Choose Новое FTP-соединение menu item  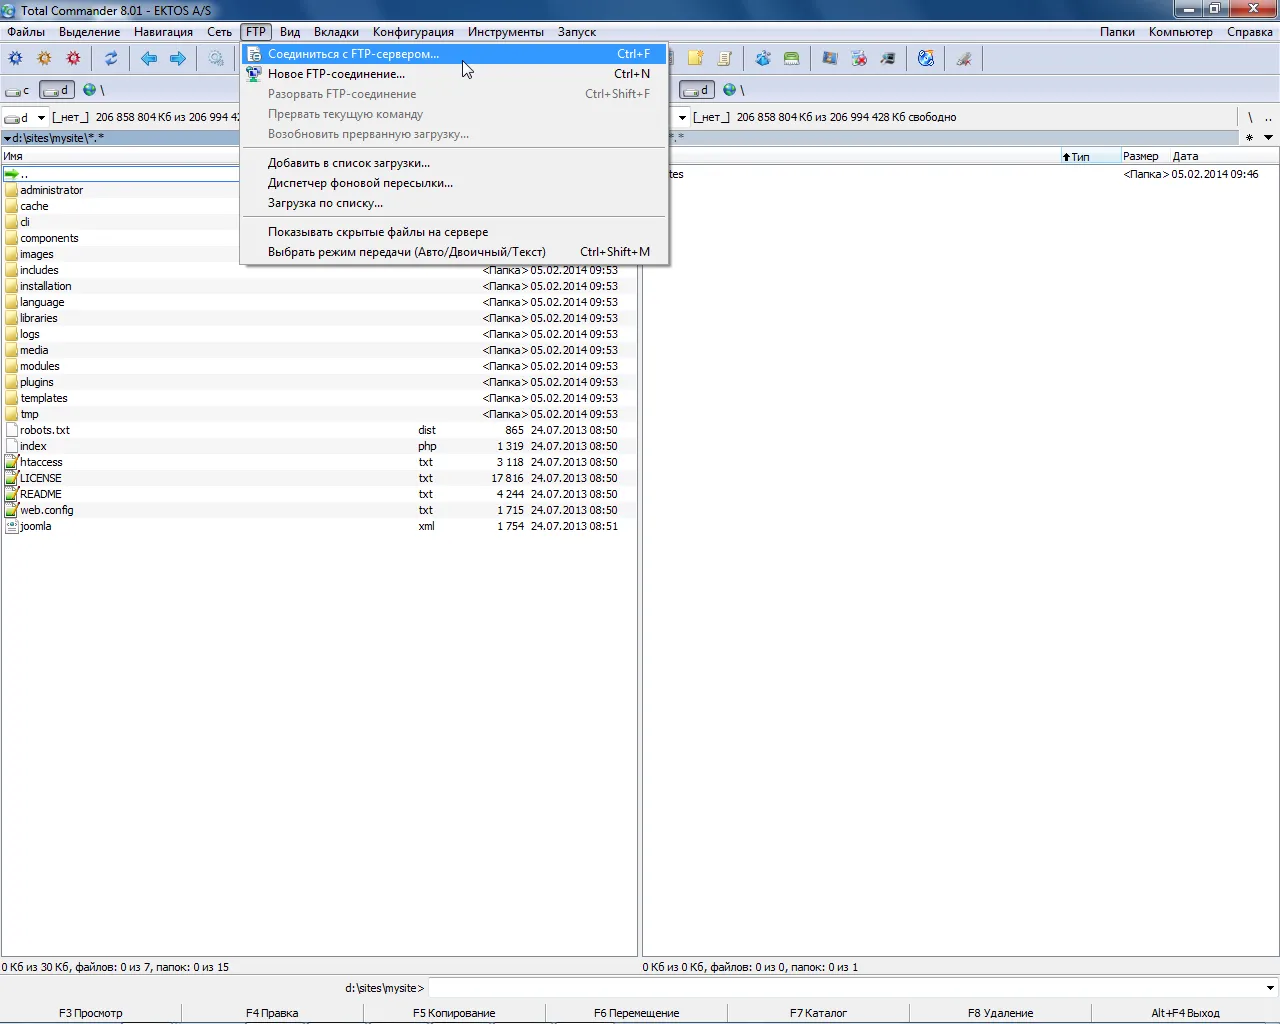coord(454,74)
